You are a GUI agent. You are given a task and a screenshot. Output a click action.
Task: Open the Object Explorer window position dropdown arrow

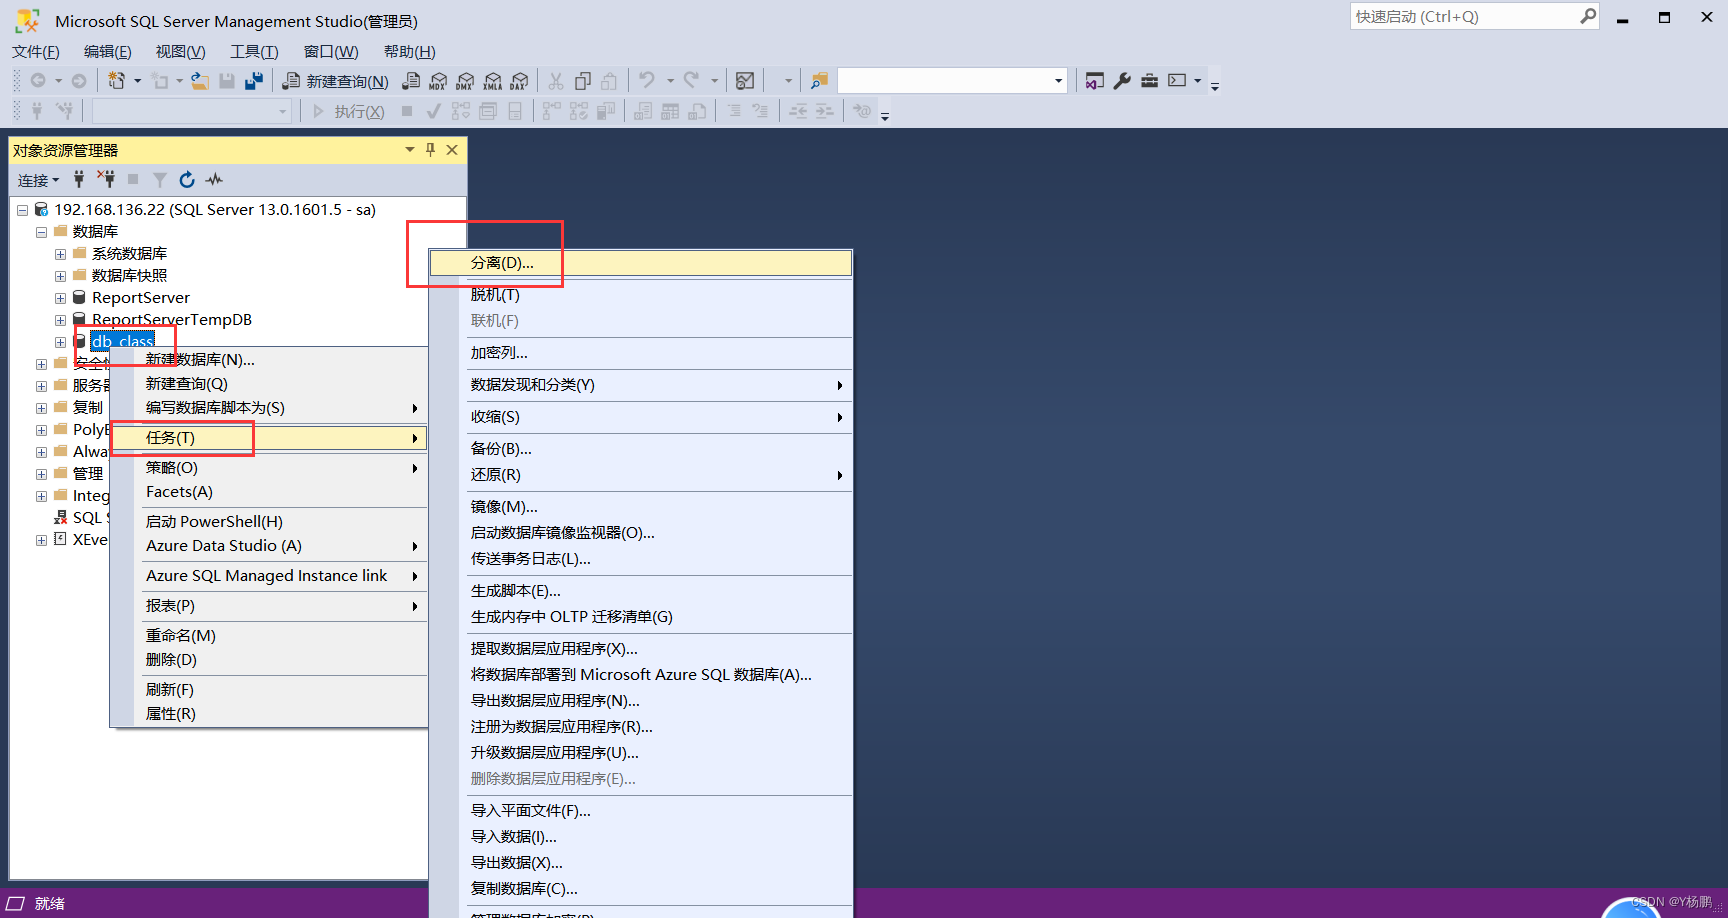410,150
